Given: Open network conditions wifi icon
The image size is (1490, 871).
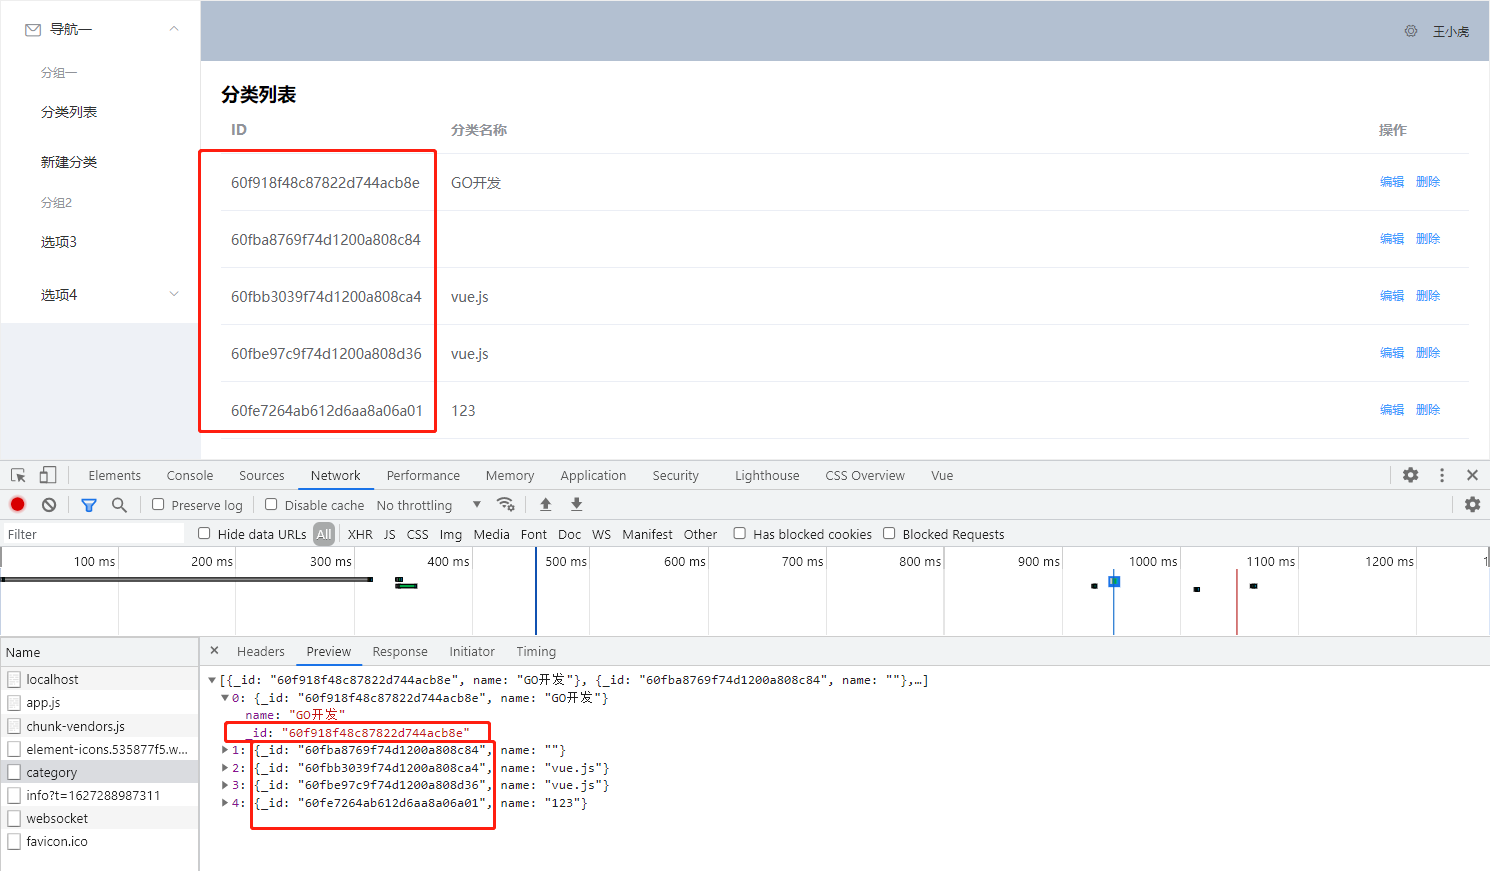Looking at the screenshot, I should pyautogui.click(x=506, y=505).
